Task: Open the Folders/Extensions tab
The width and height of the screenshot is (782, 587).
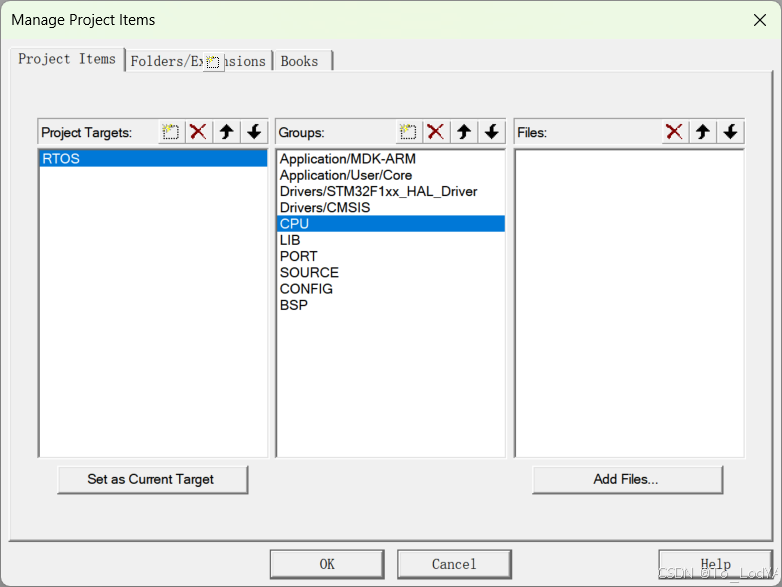Action: 198,61
